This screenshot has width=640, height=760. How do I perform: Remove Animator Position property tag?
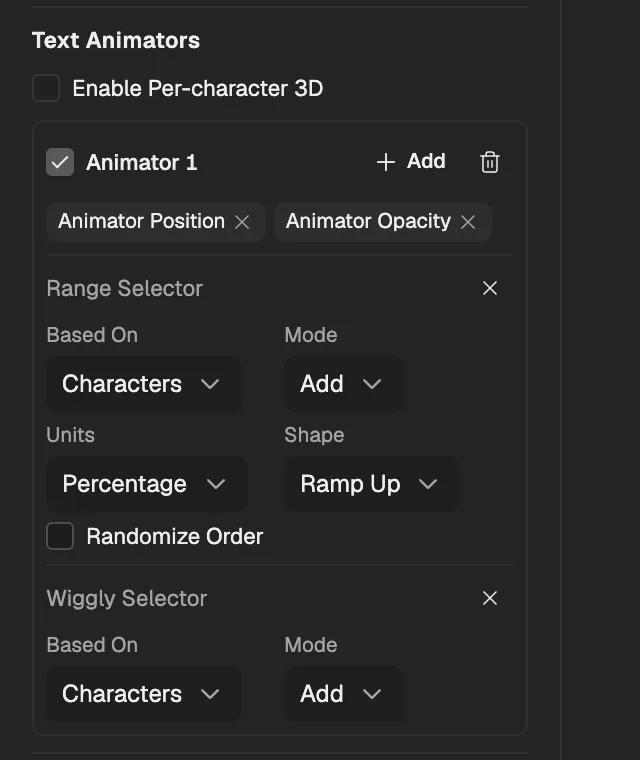pos(242,222)
